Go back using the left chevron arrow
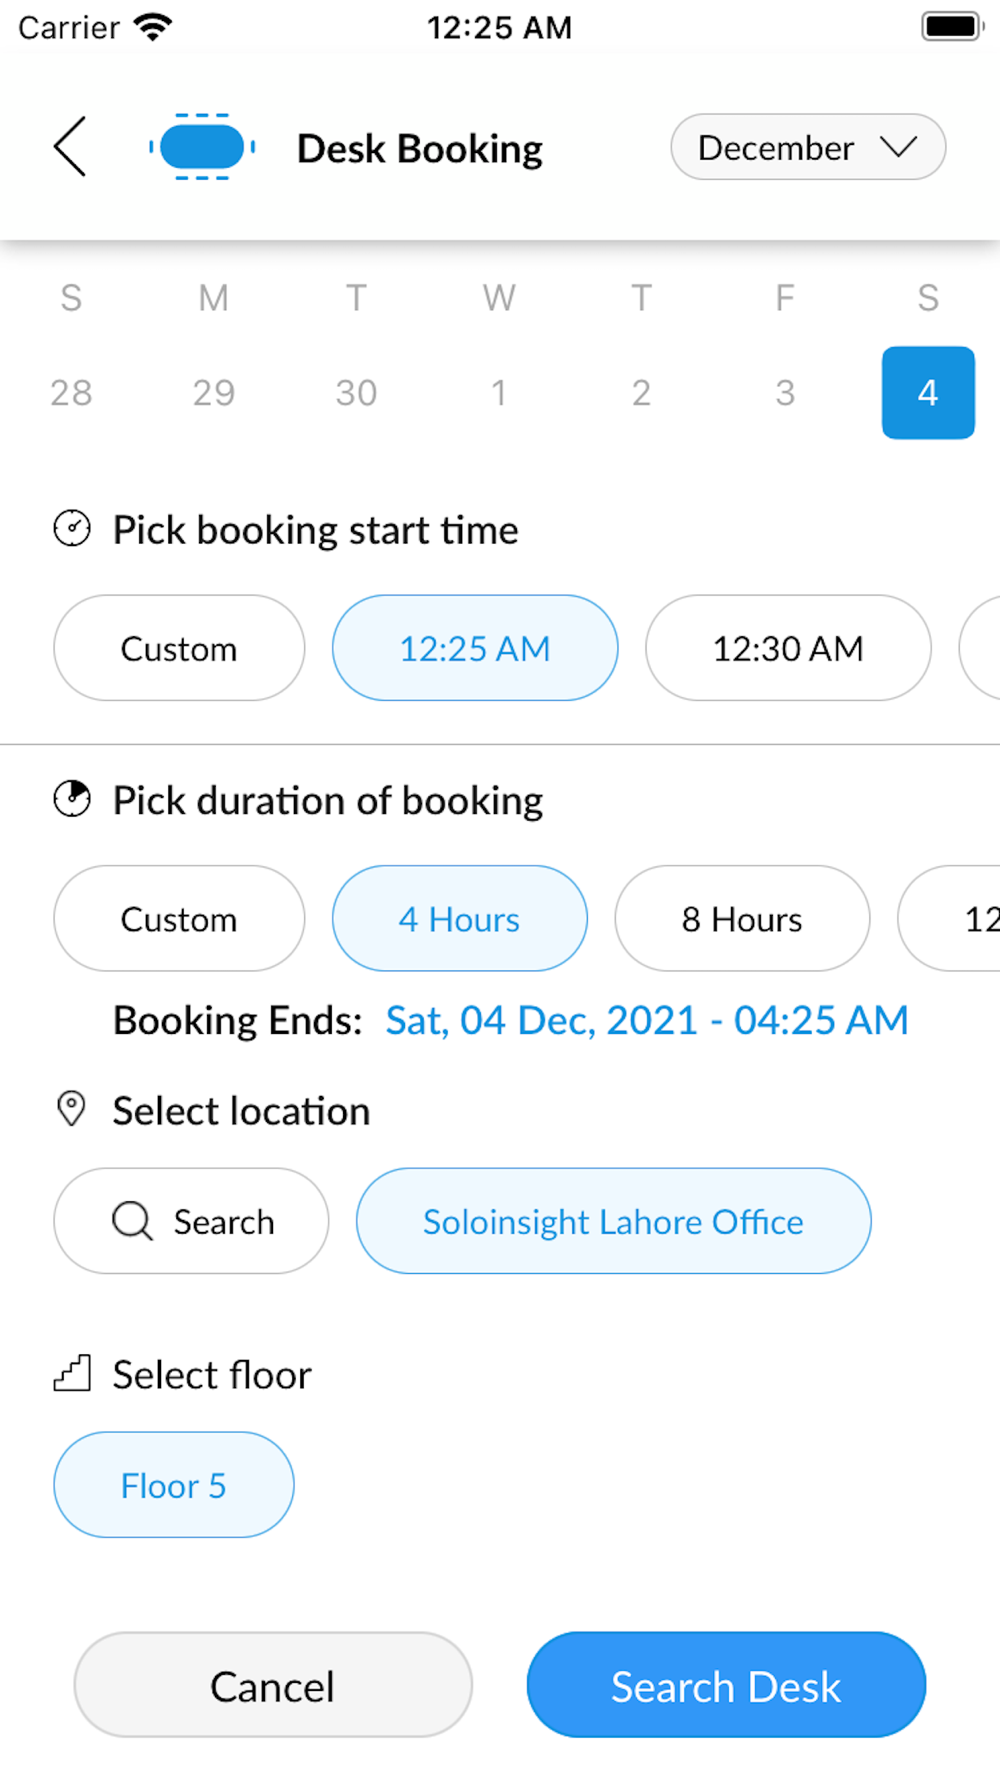Screen dimensions: 1000x1778 click(70, 146)
